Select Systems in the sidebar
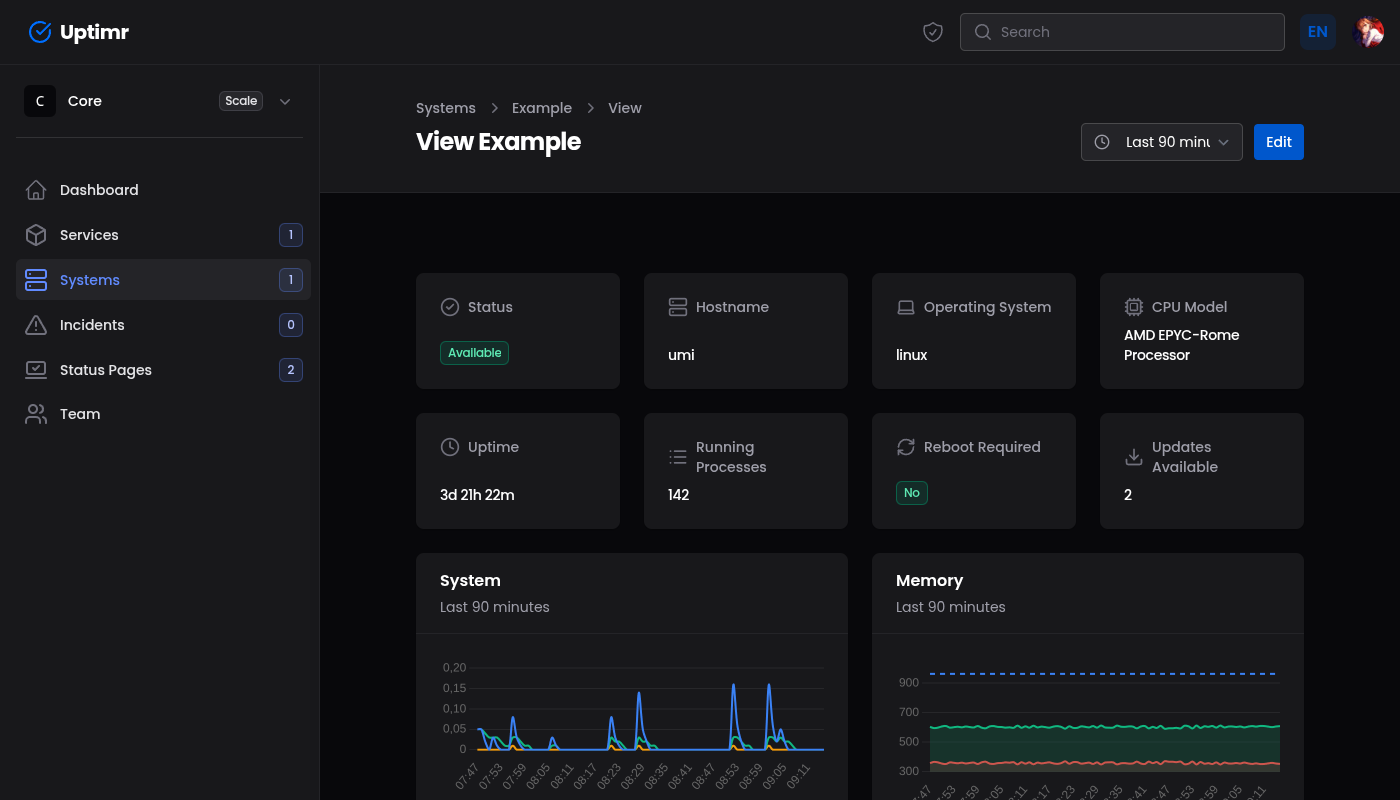The width and height of the screenshot is (1400, 800). (163, 280)
